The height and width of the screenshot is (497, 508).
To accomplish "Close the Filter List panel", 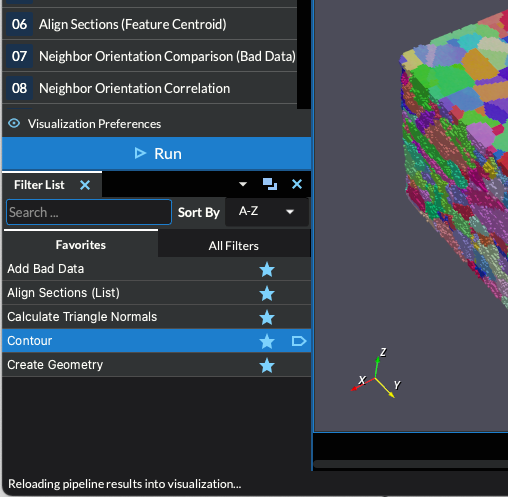I will click(x=297, y=184).
